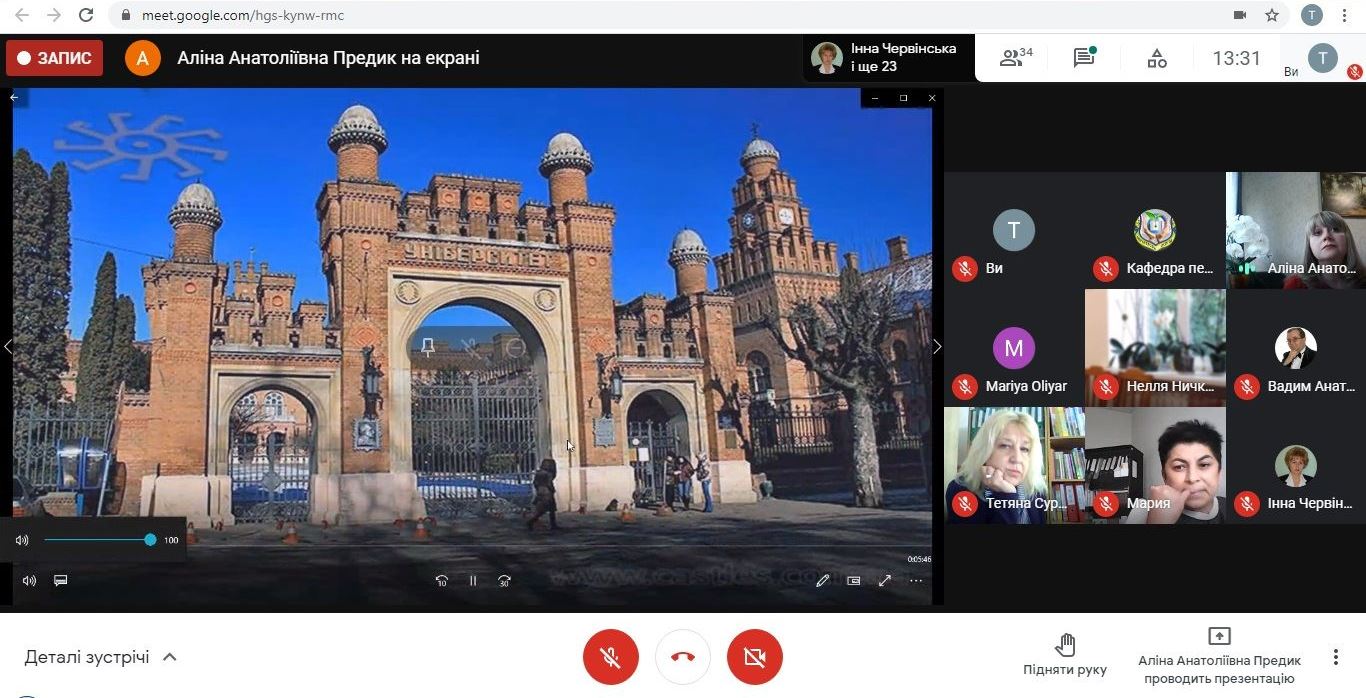Bookmark this page with the star icon

[x=1272, y=15]
